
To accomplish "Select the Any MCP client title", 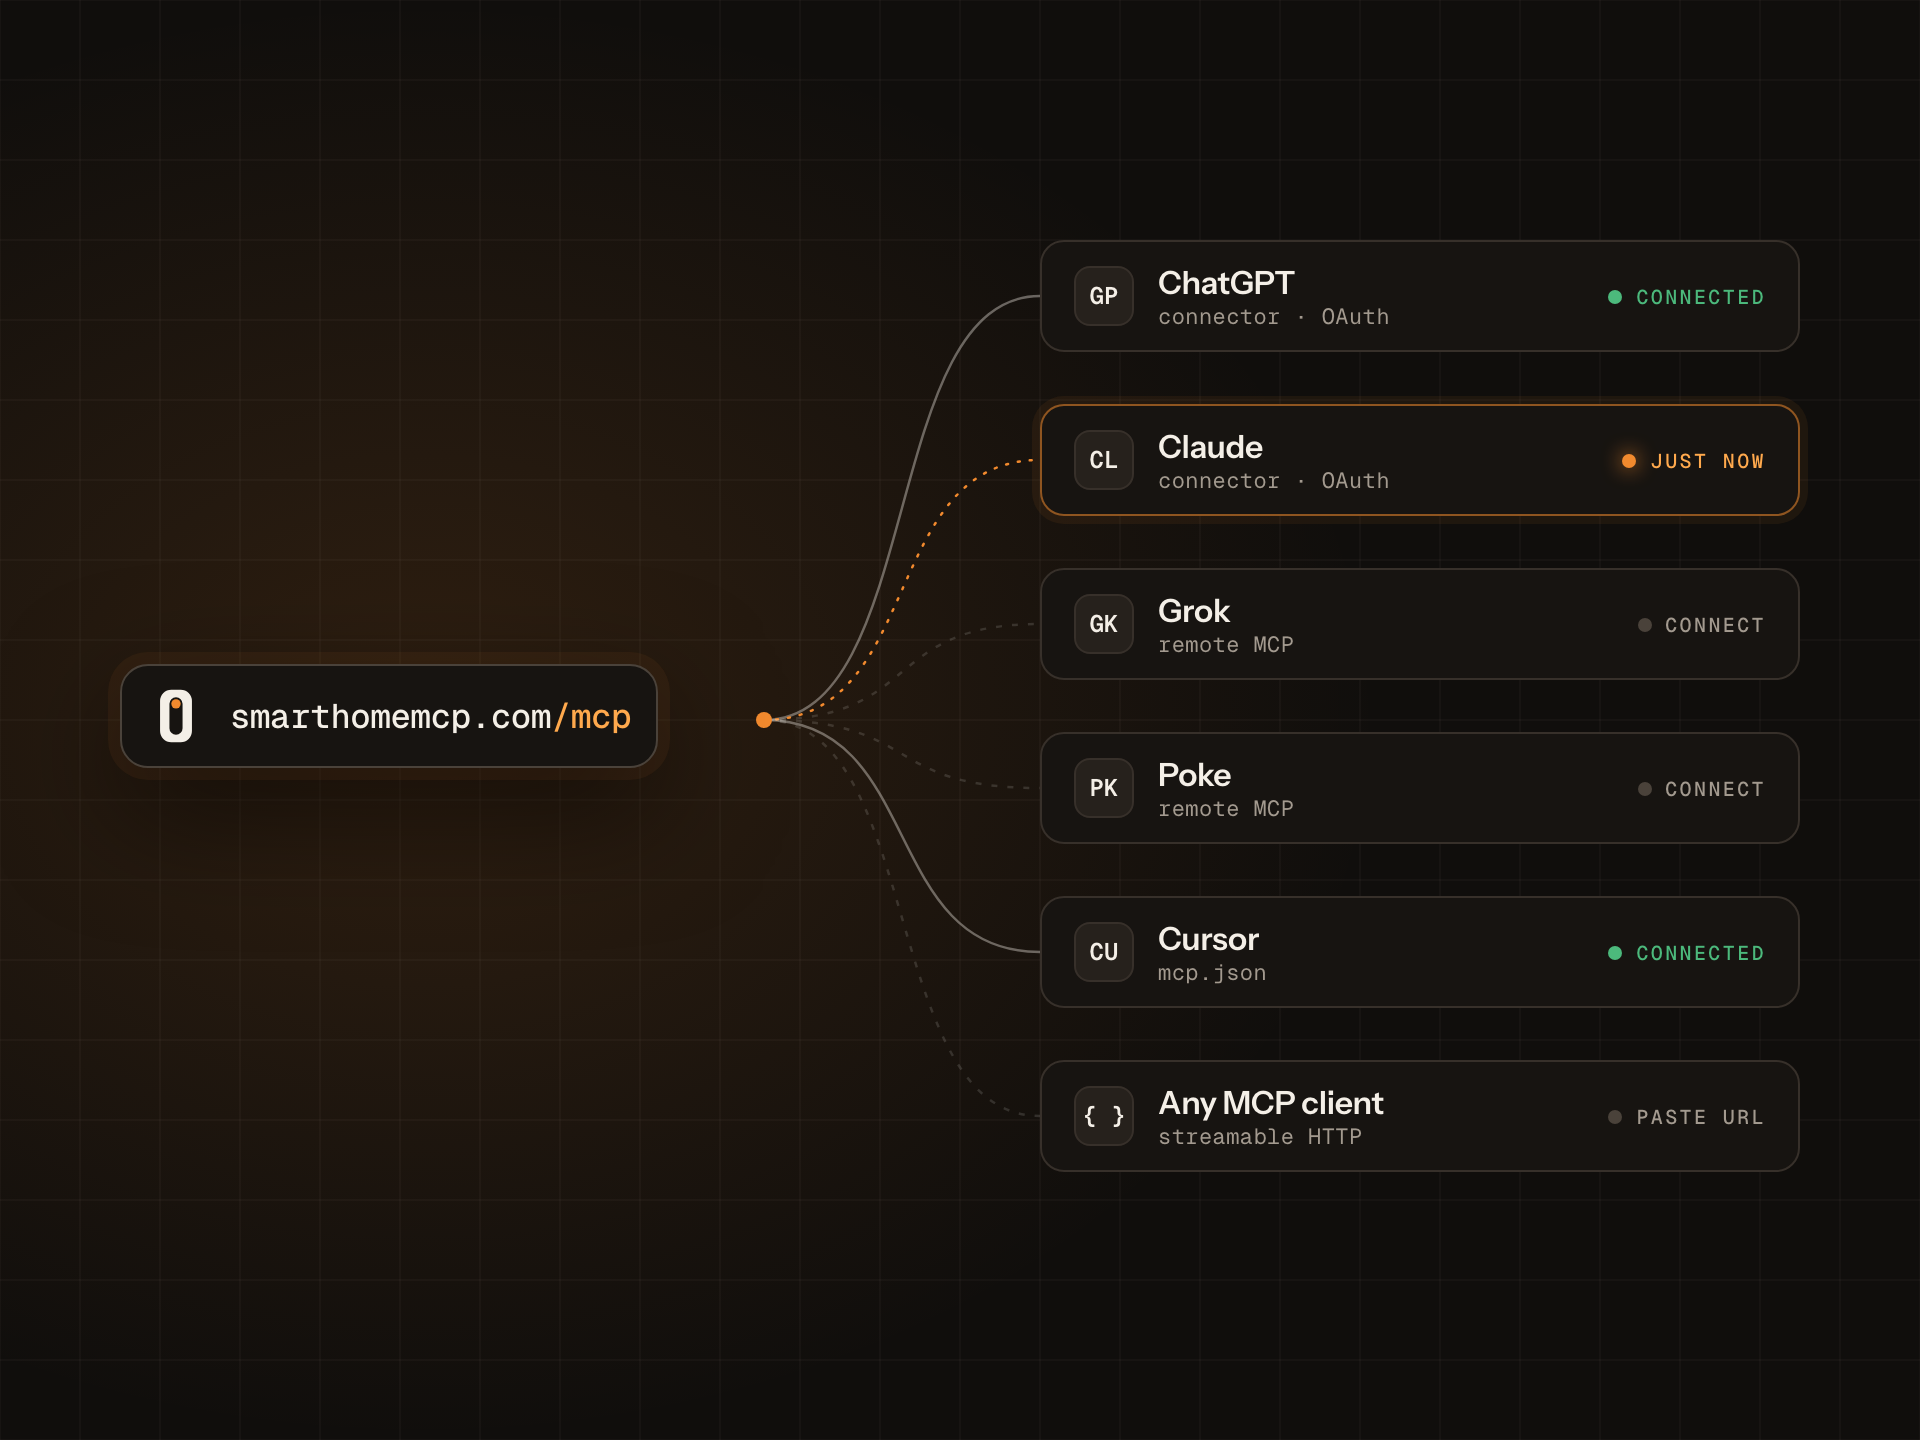I will click(1271, 1103).
